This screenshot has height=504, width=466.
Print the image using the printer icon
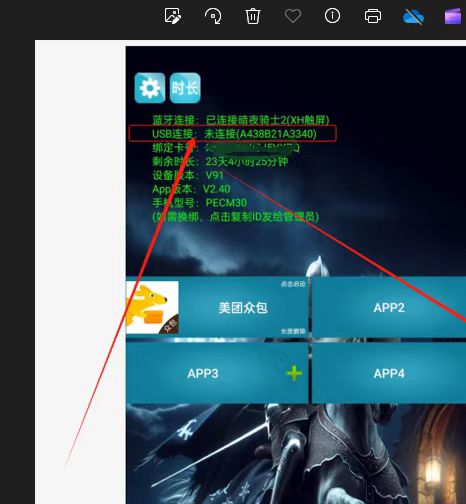click(373, 16)
